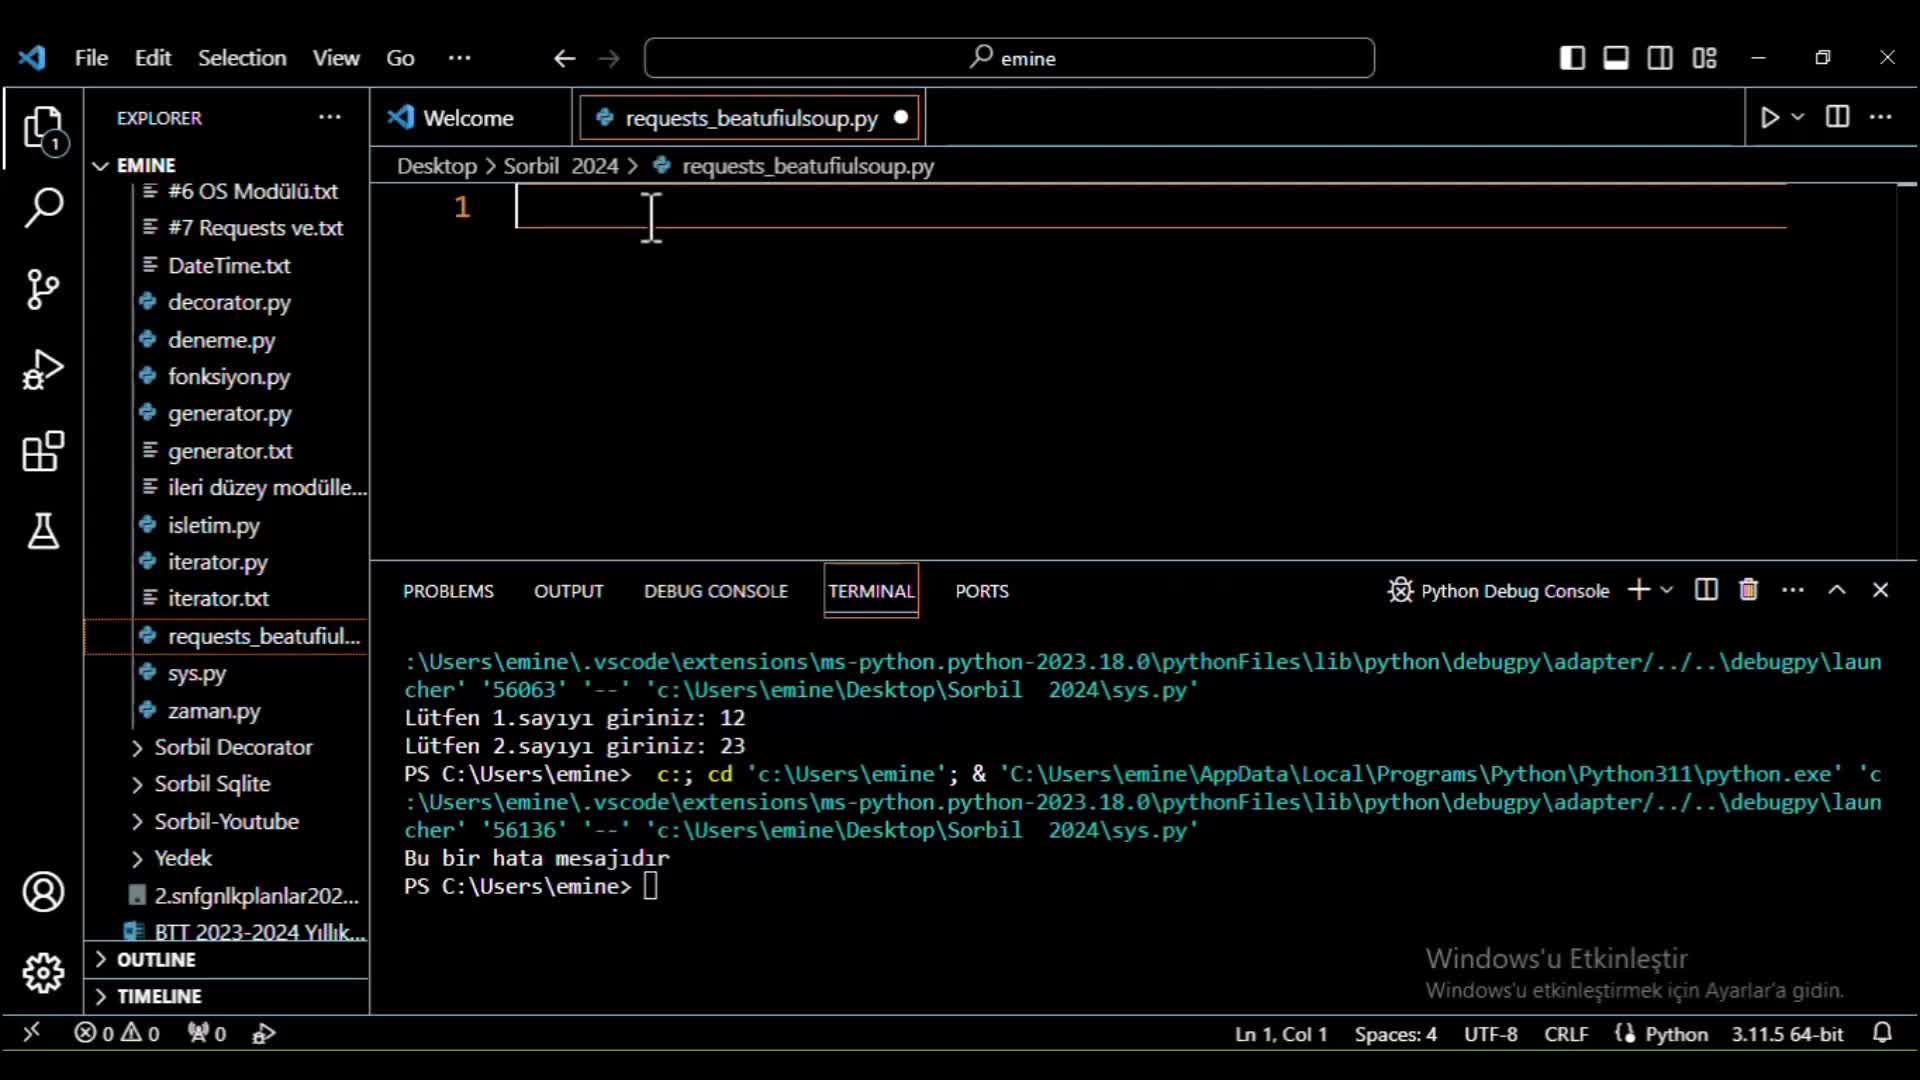Image resolution: width=1920 pixels, height=1080 pixels.
Task: Open the remote window status bar icon
Action: [x=32, y=1033]
